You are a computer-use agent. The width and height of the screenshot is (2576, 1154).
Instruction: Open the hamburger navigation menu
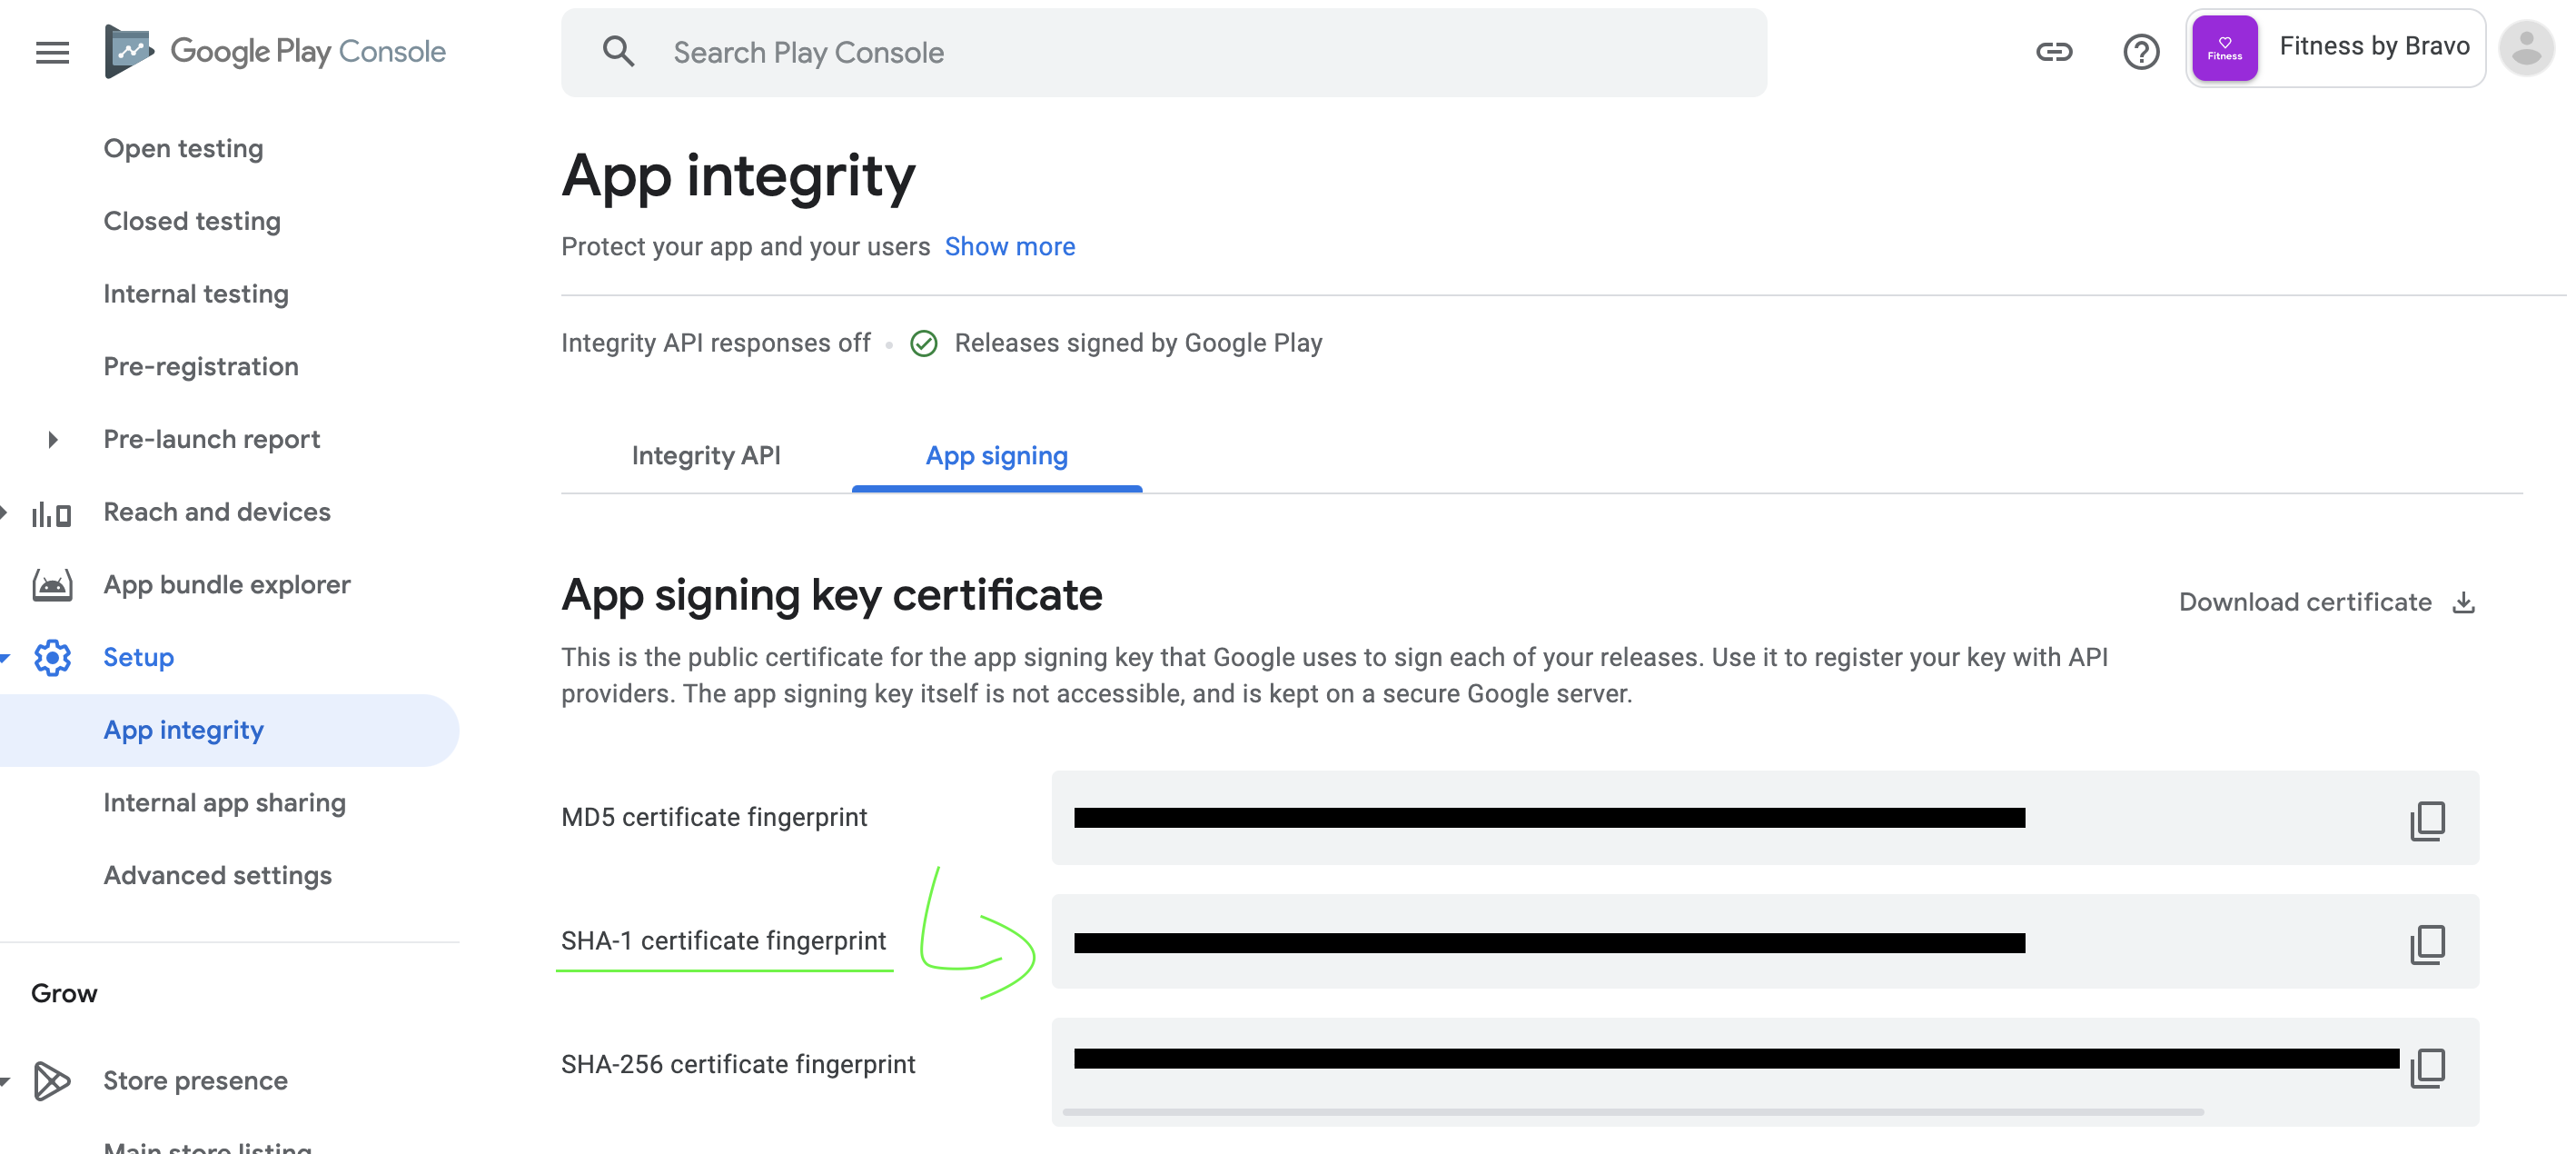click(x=52, y=52)
